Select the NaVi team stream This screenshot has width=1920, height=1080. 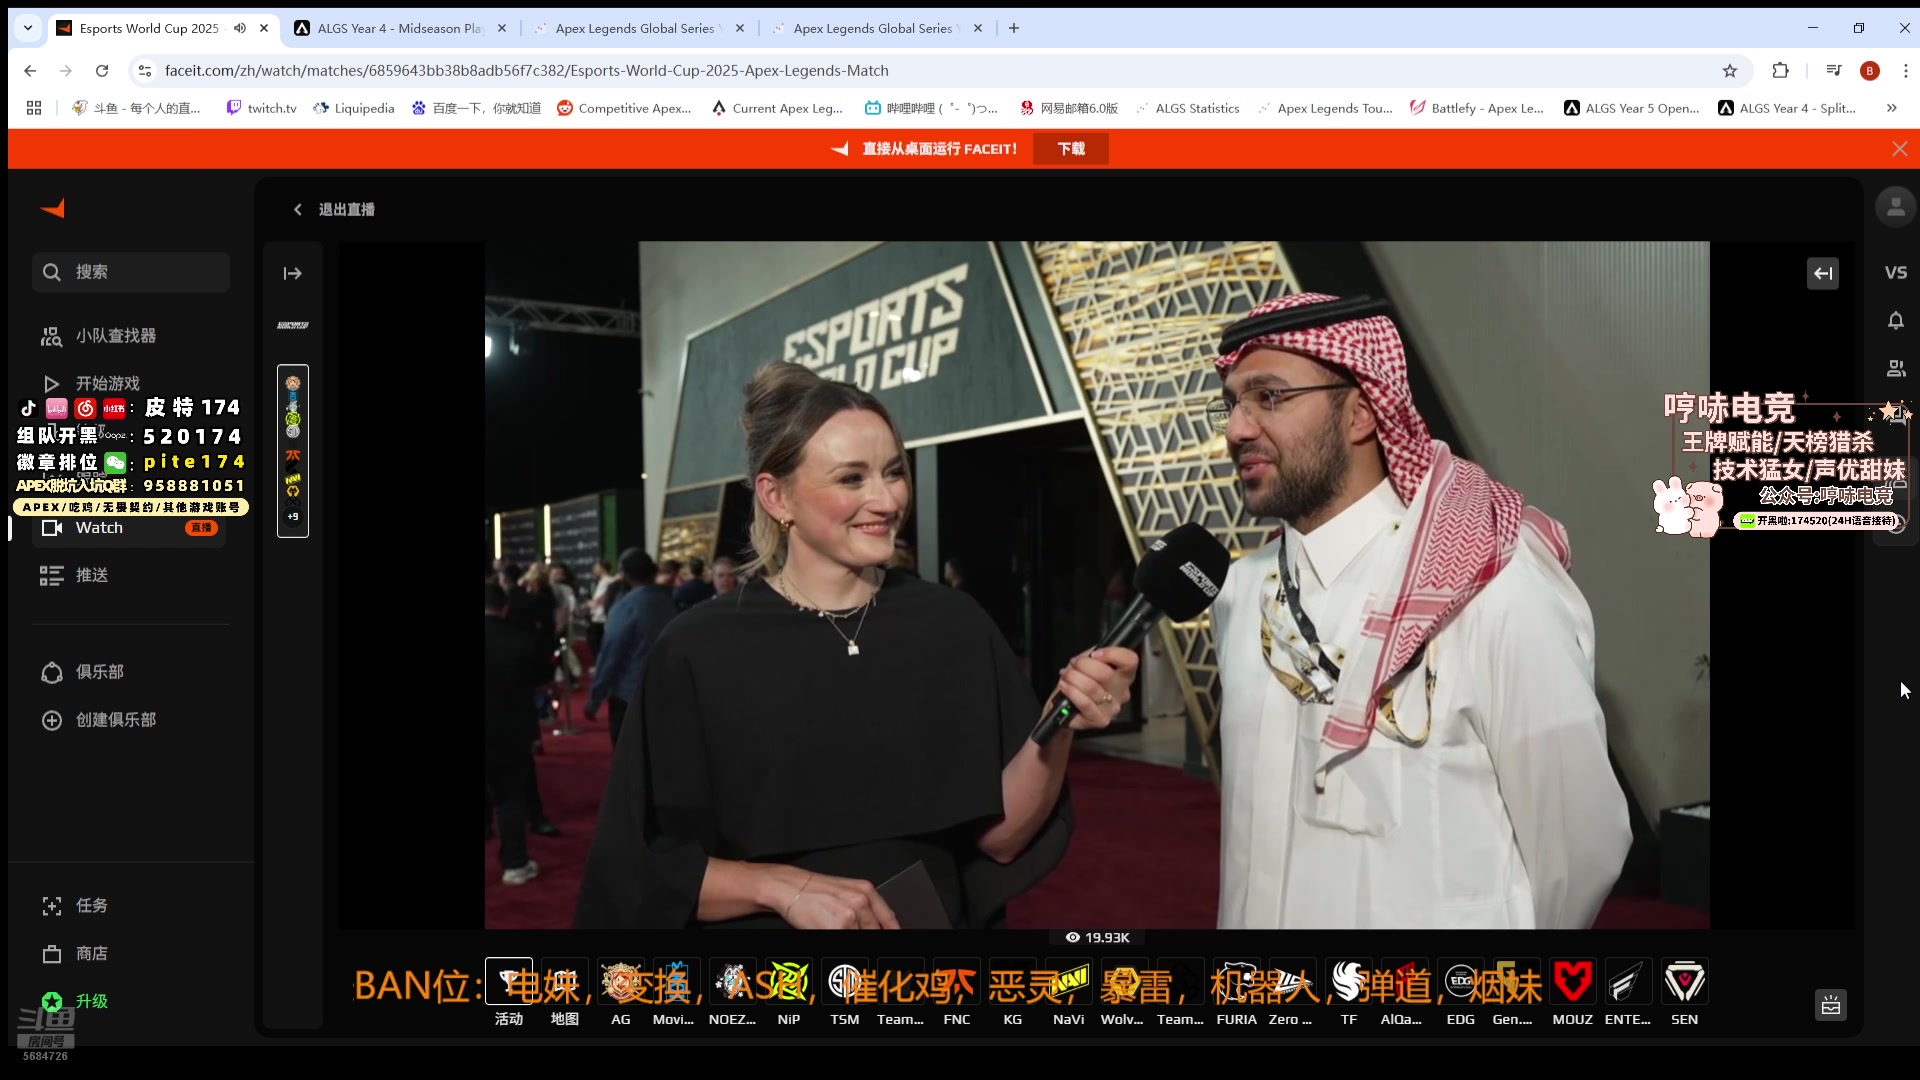click(x=1068, y=993)
